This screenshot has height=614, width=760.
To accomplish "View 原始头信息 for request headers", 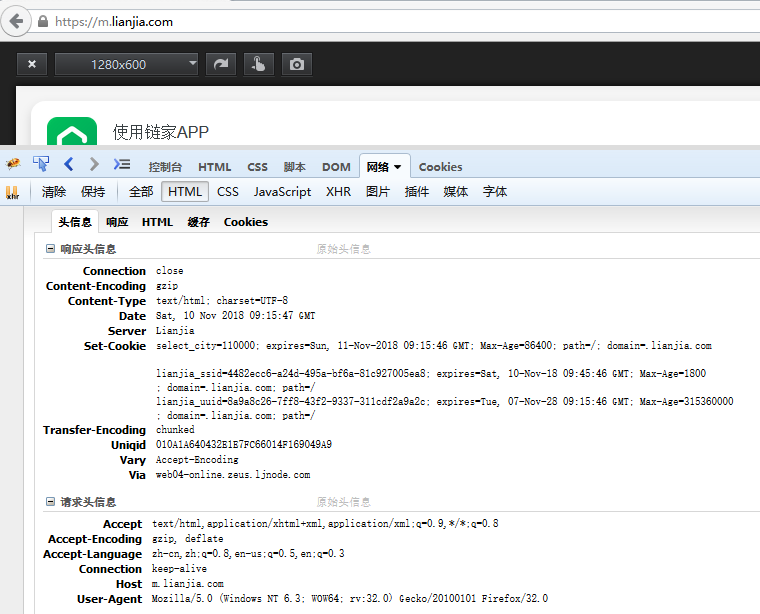I will pos(344,502).
